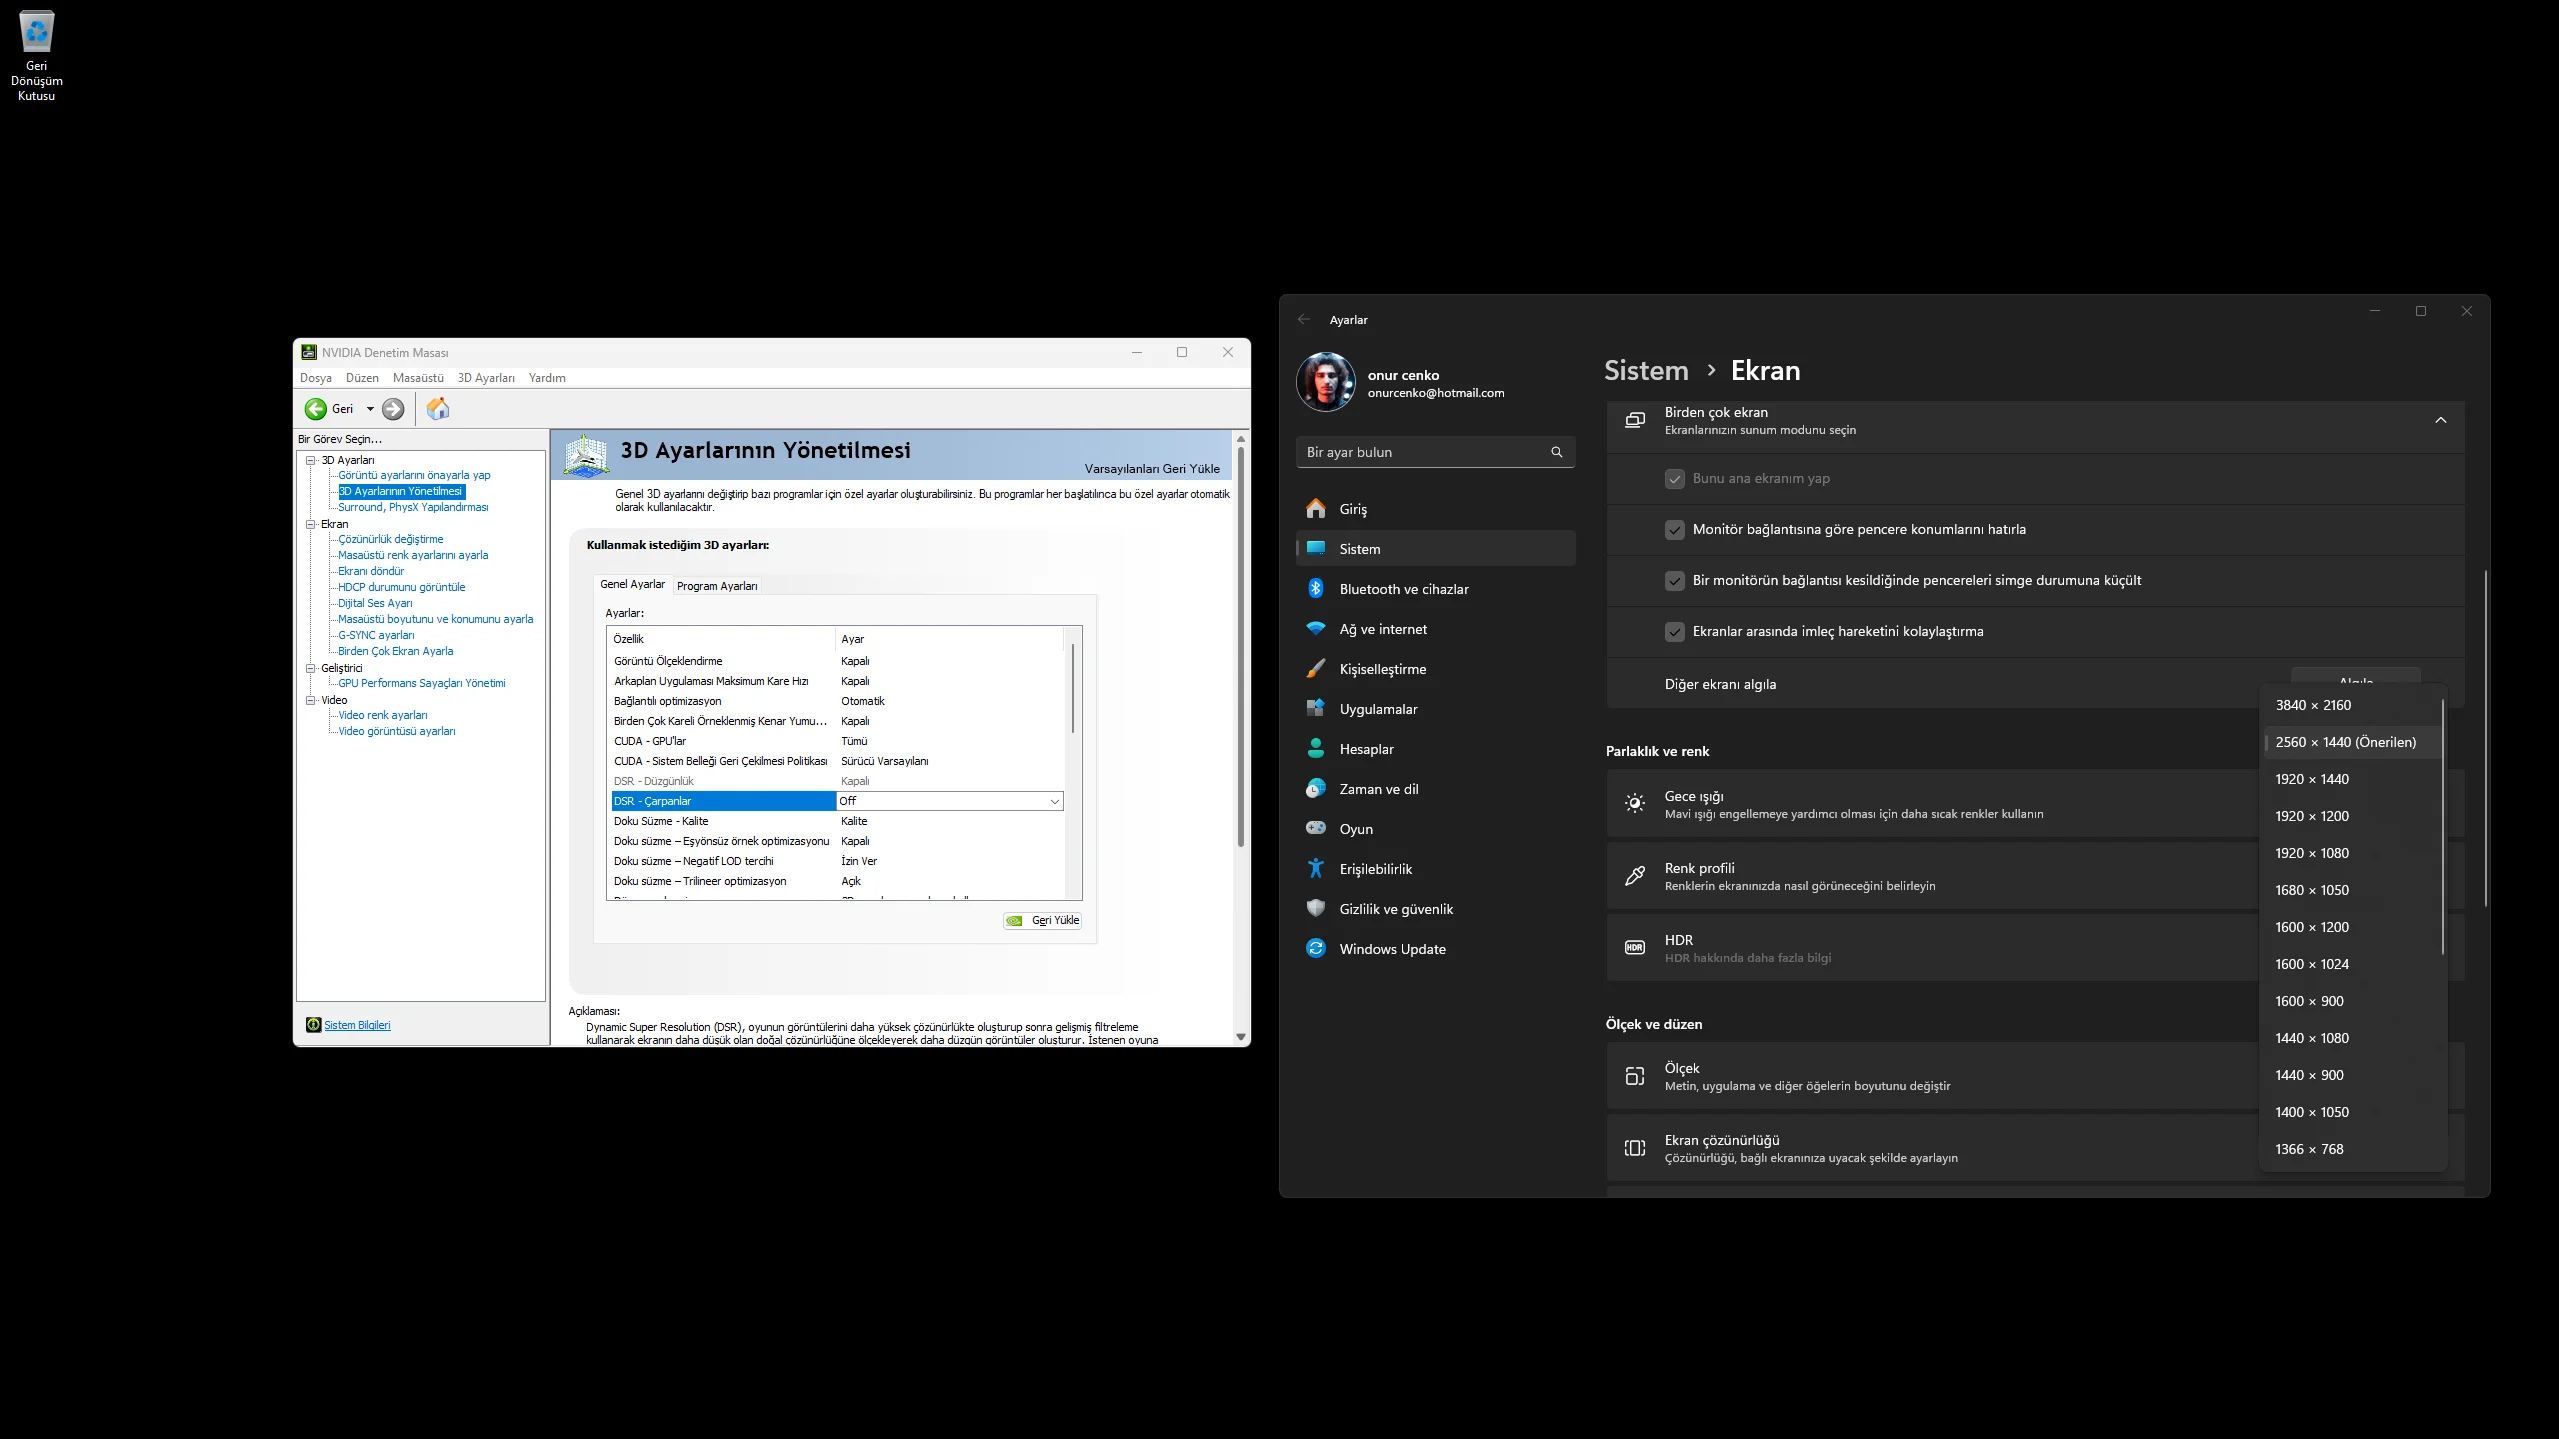Switch to Program Ayarları tab
The height and width of the screenshot is (1439, 2559).
pos(717,586)
